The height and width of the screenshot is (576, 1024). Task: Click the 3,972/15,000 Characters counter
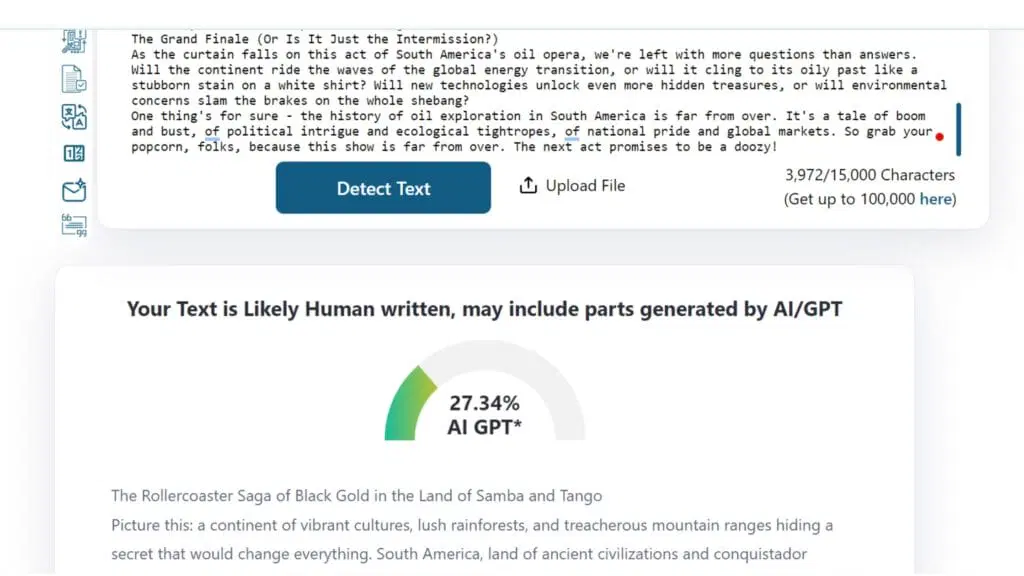[869, 175]
